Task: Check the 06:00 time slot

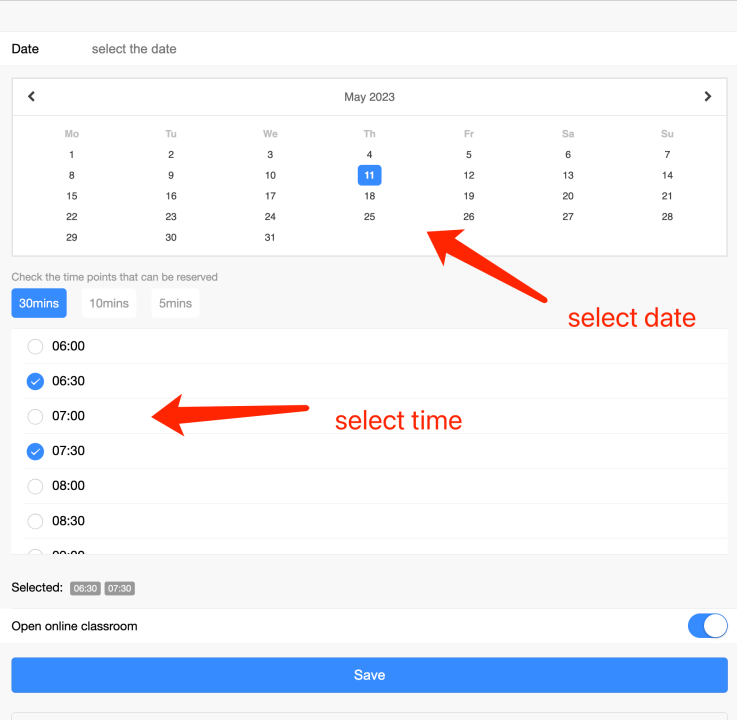Action: 35,347
